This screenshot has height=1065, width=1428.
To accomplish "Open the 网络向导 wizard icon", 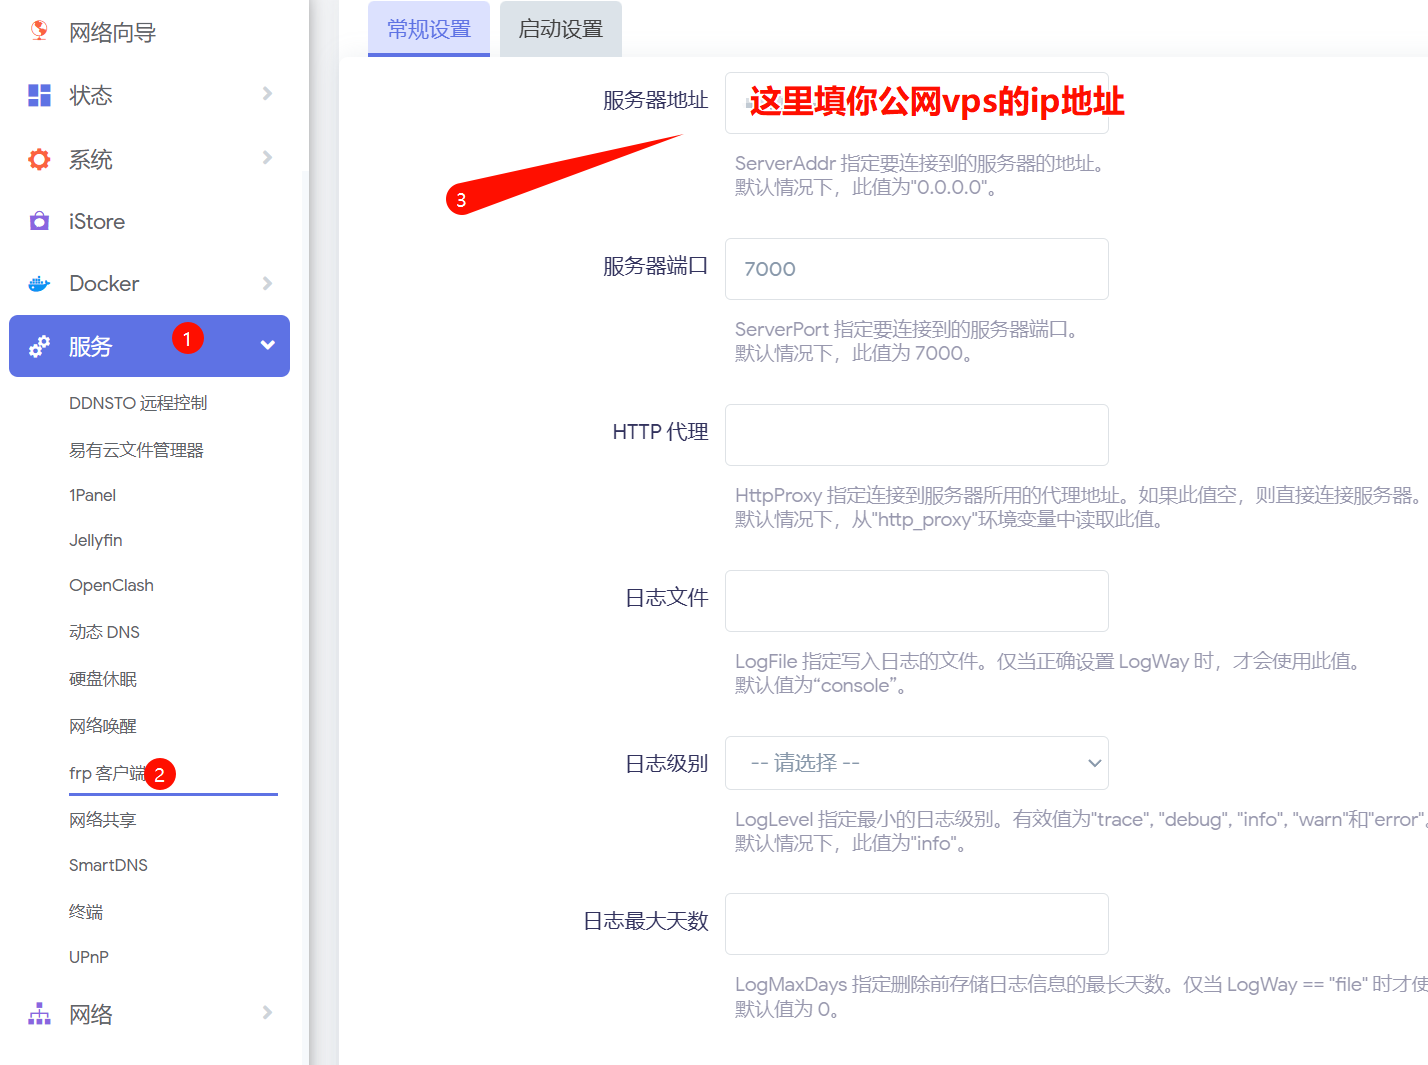I will pyautogui.click(x=38, y=31).
